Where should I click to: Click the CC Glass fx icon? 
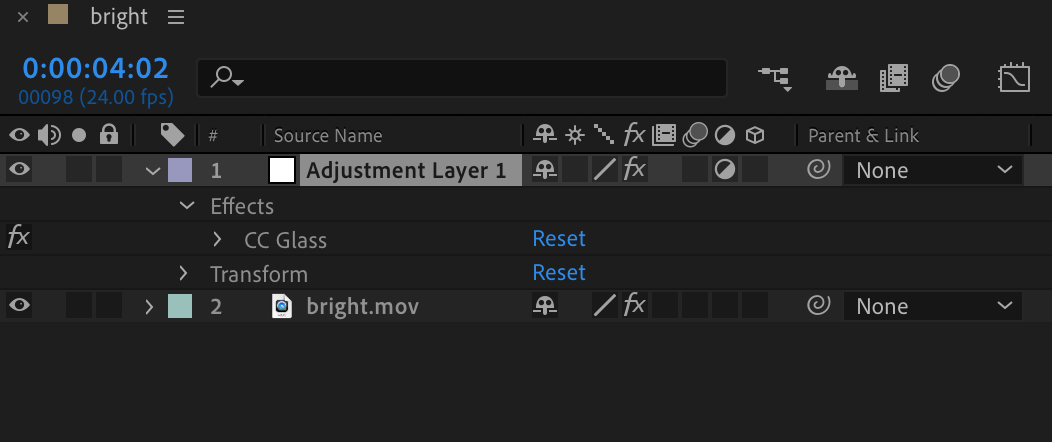coord(18,238)
